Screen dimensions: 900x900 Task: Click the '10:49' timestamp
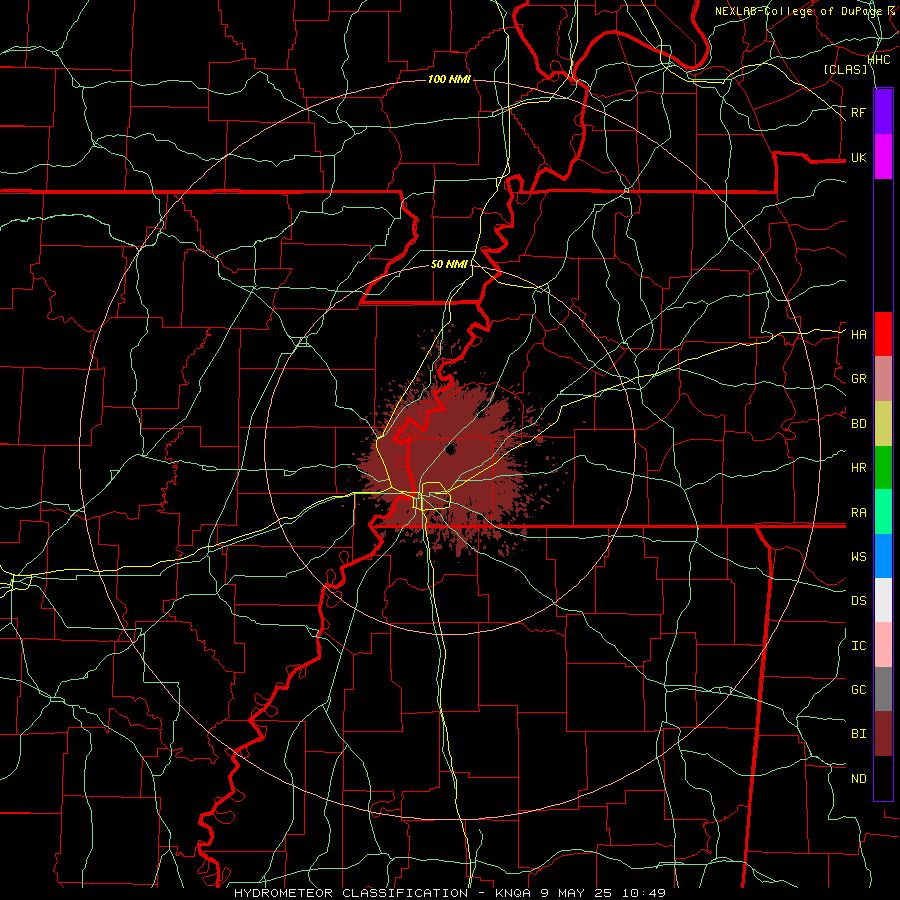tap(643, 893)
